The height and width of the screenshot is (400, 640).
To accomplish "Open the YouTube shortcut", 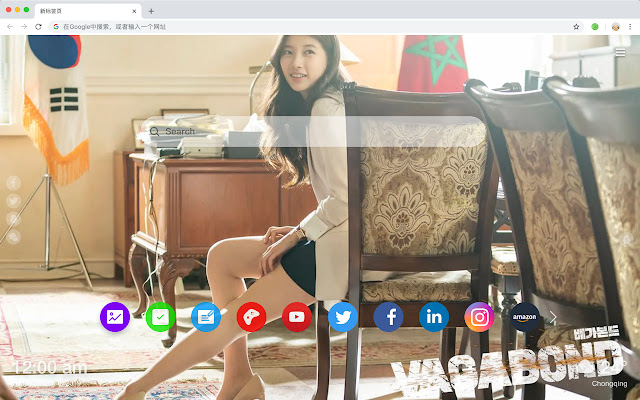I will coord(297,317).
